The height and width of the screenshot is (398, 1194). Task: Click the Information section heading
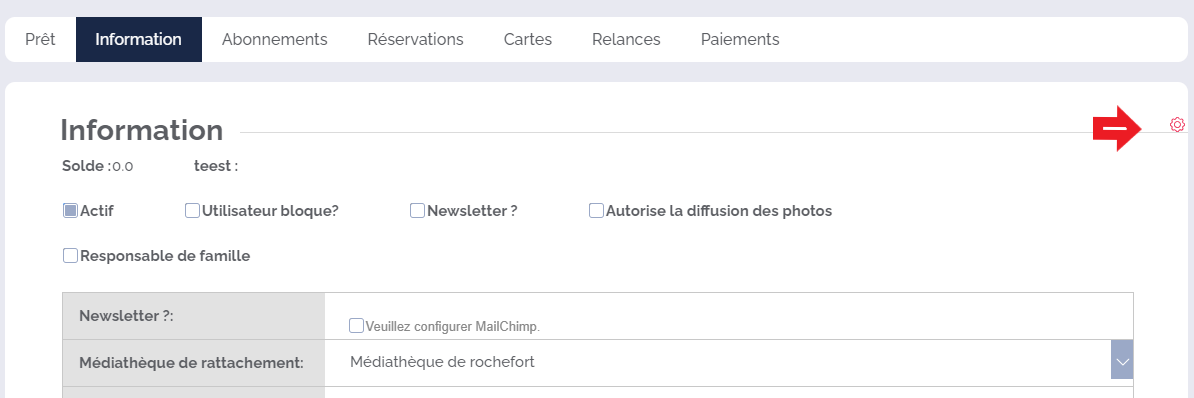click(x=142, y=130)
